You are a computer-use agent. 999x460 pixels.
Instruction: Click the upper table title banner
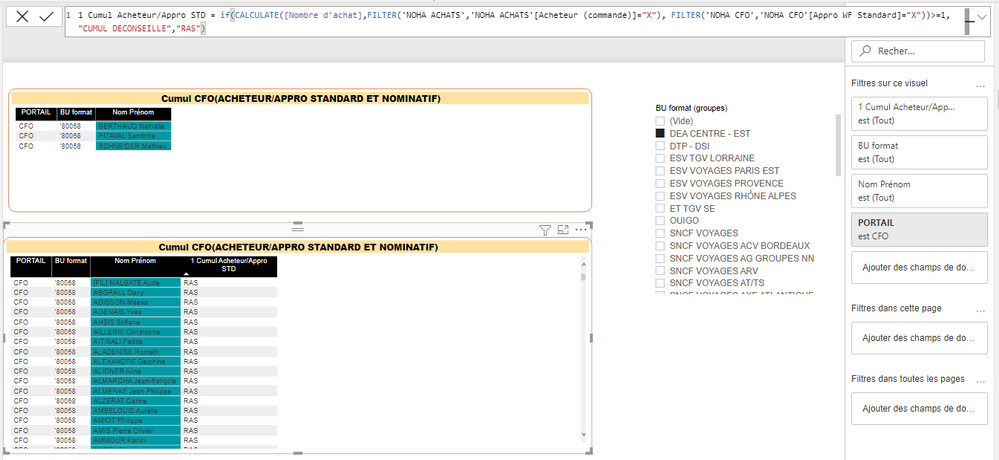[x=301, y=98]
